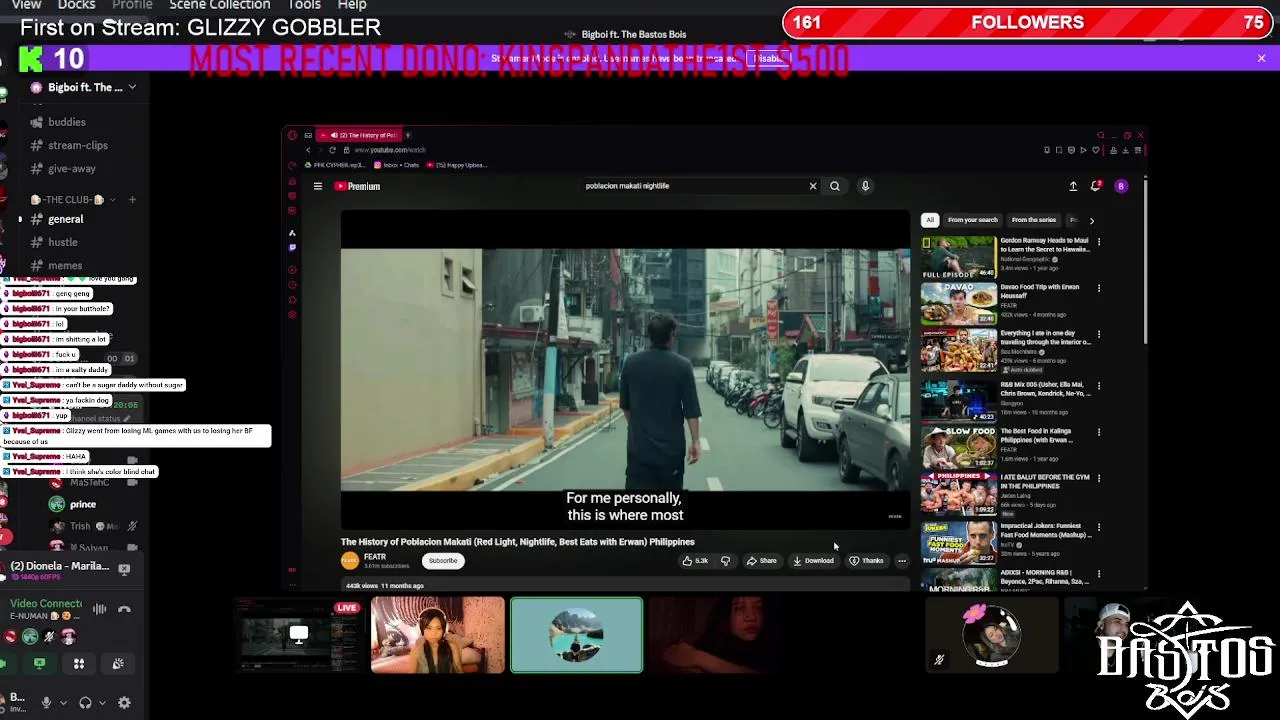Go back in the browser
The width and height of the screenshot is (1280, 720).
click(308, 150)
